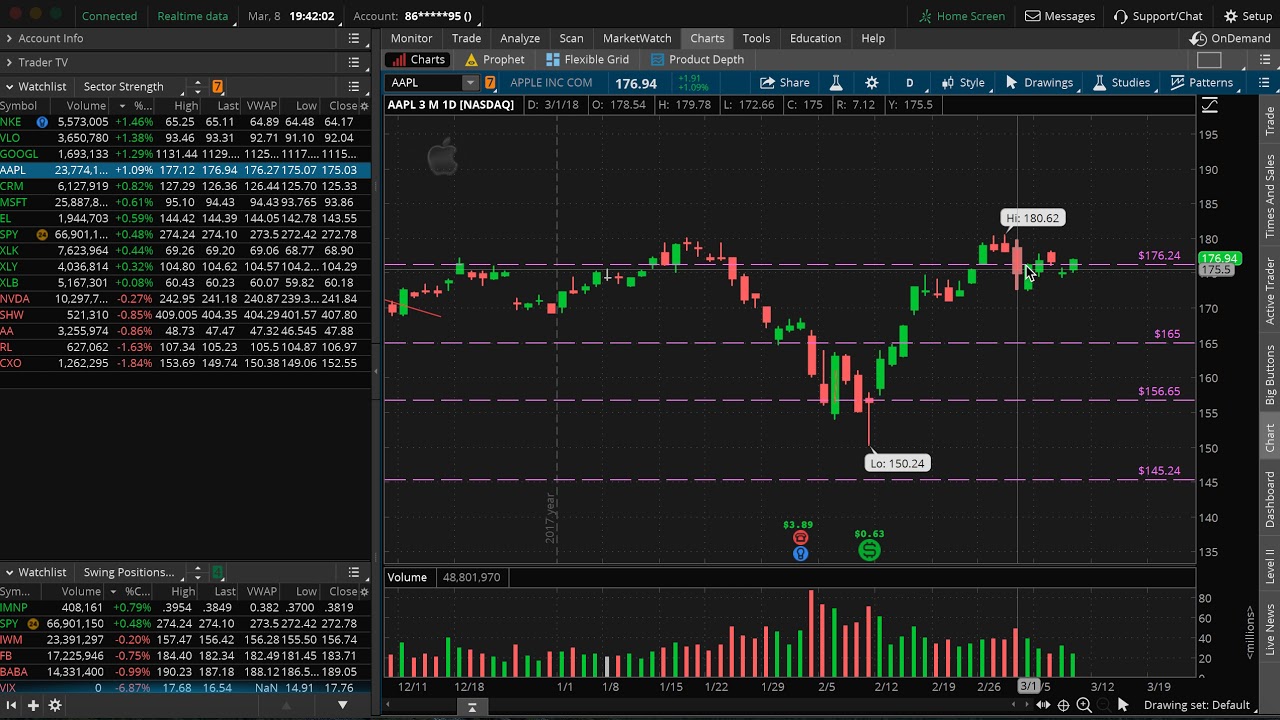Screen dimensions: 1280x720
Task: Open the Flexible Grid subtab
Action: tap(587, 60)
